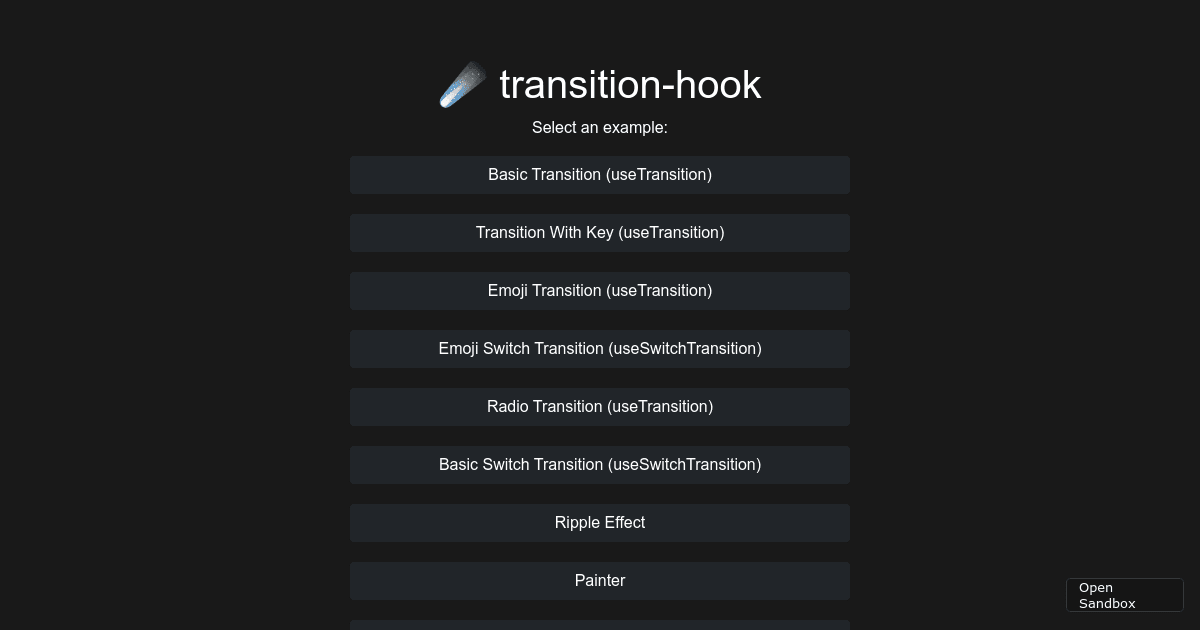This screenshot has width=1200, height=630.
Task: Click the Select an example label
Action: (600, 127)
